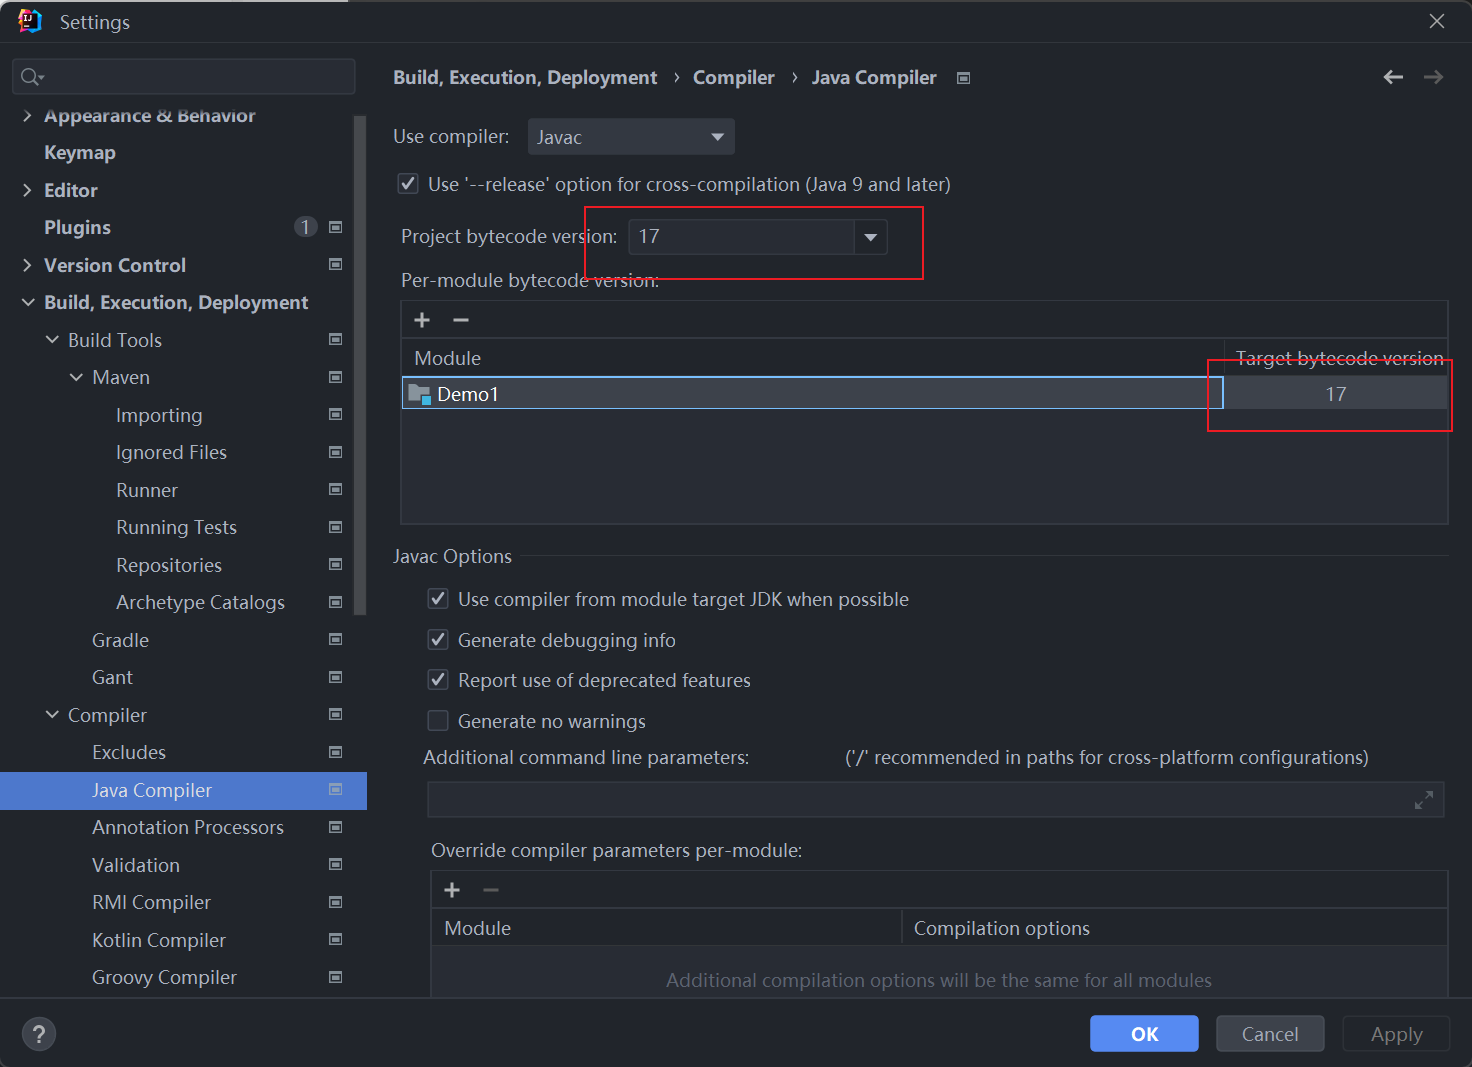Click the add module bytecode version plus icon
Viewport: 1472px width, 1067px height.
(x=422, y=320)
